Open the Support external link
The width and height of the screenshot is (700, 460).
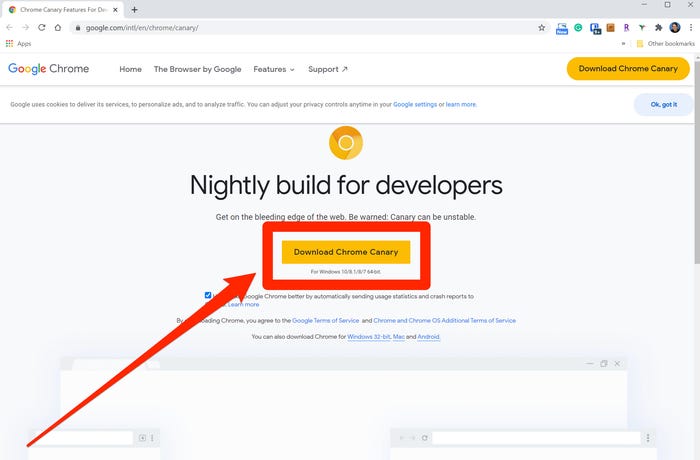[x=328, y=69]
